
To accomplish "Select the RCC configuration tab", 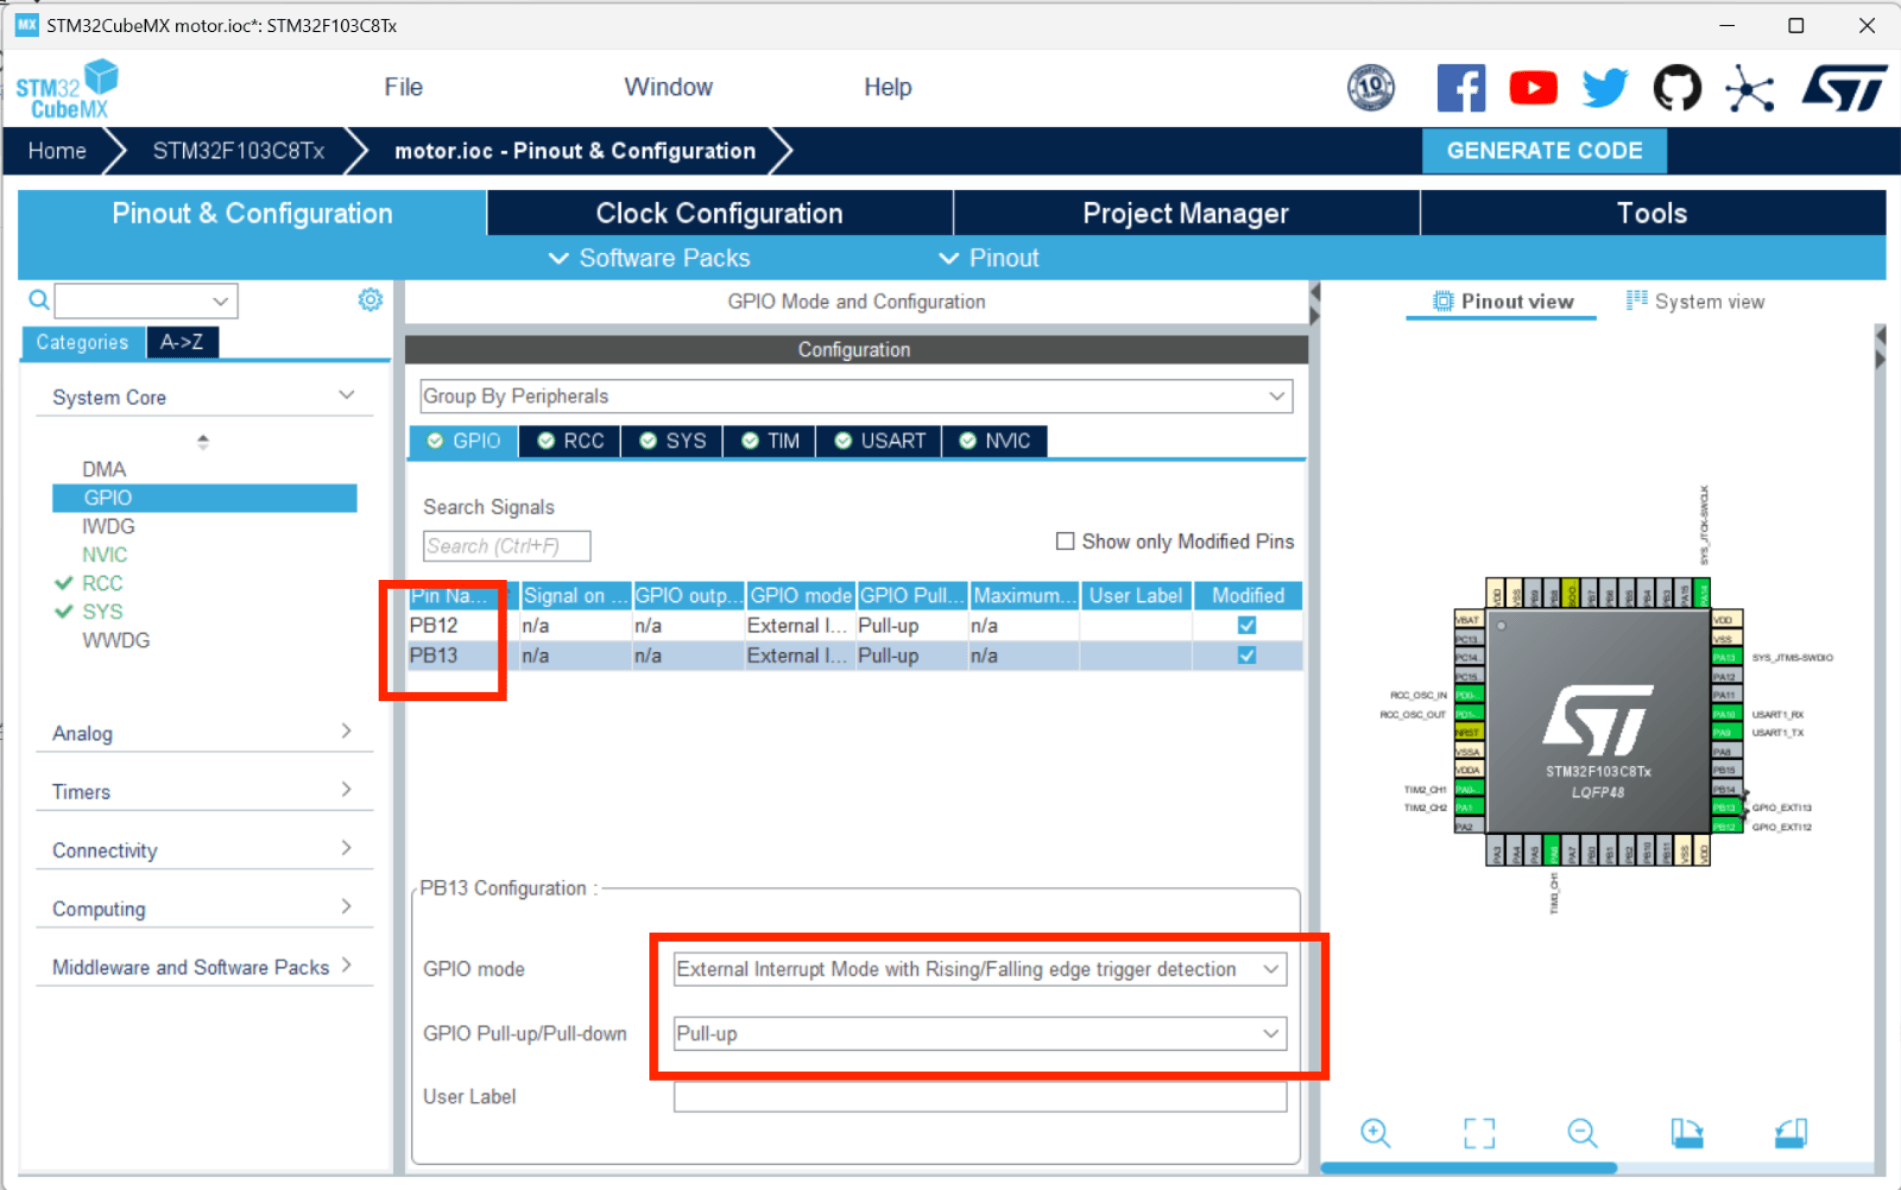I will 570,441.
